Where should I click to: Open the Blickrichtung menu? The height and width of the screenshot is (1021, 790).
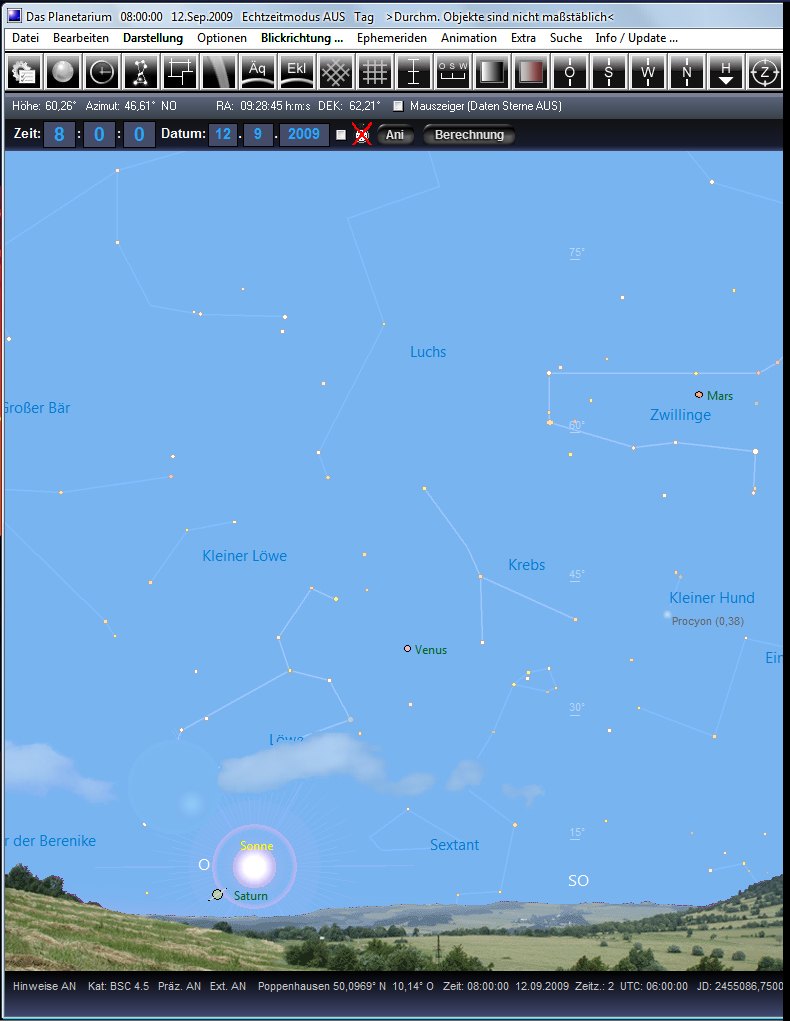[301, 38]
